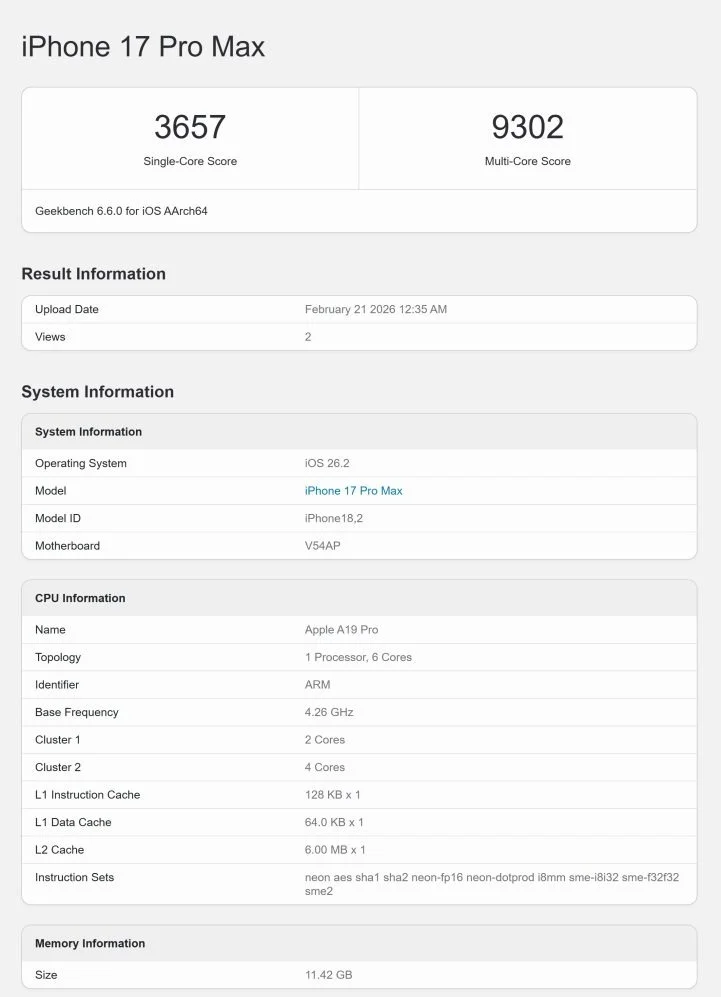This screenshot has height=997, width=721.
Task: Click the Apple A19 Pro CPU name
Action: click(x=340, y=629)
